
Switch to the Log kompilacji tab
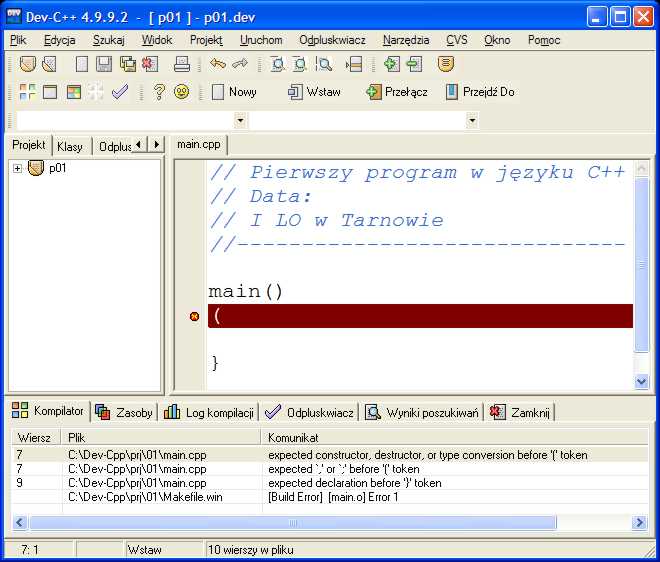209,412
